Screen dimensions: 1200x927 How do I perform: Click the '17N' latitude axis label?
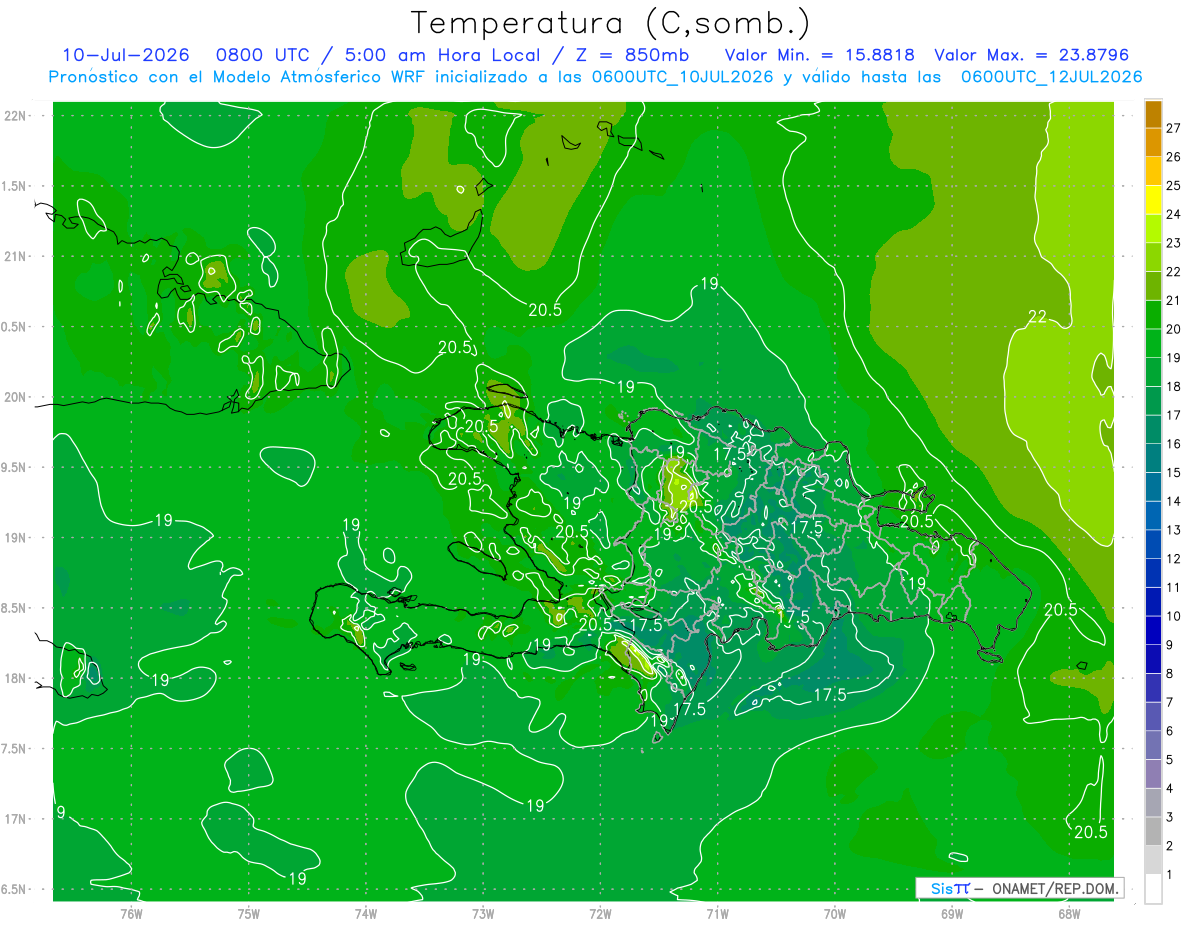coord(15,819)
